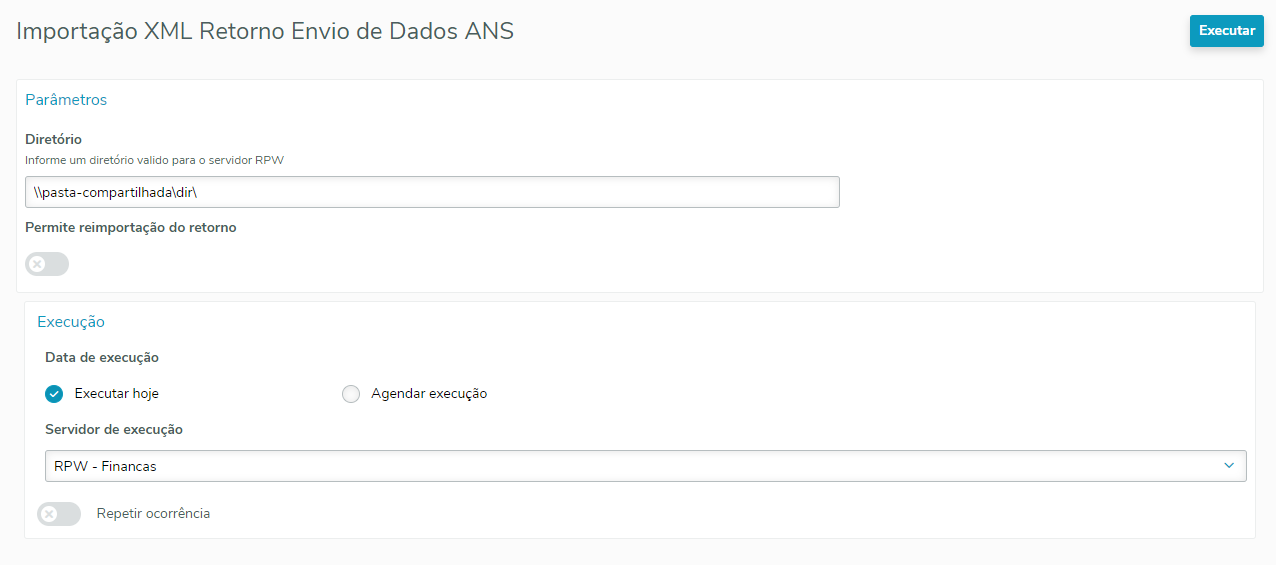Viewport: 1276px width, 565px height.
Task: Enable the Repetir ocorrência switch
Action: click(x=59, y=514)
